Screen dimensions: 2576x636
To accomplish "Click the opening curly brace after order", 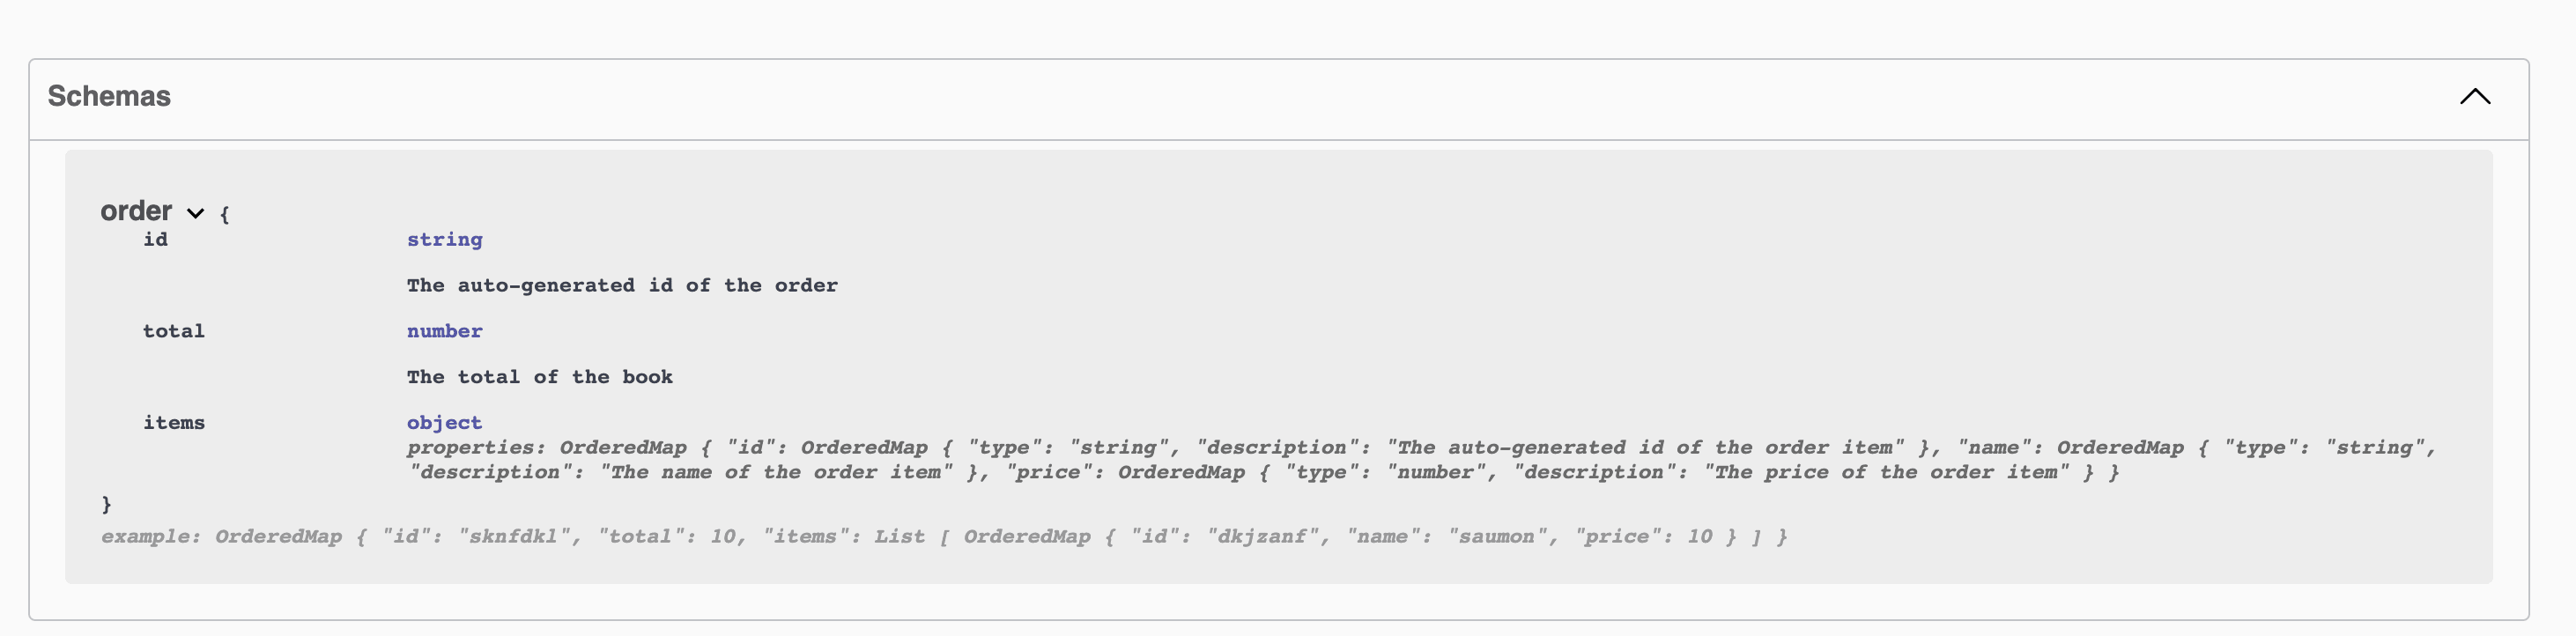I will coord(225,215).
